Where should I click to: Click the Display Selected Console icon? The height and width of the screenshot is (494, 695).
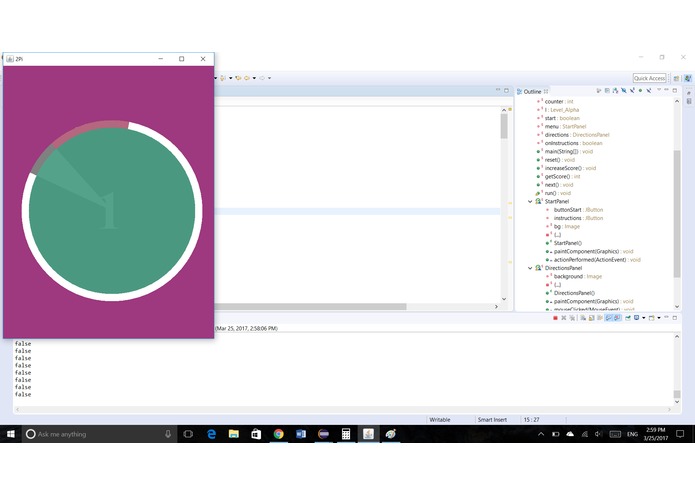click(636, 318)
